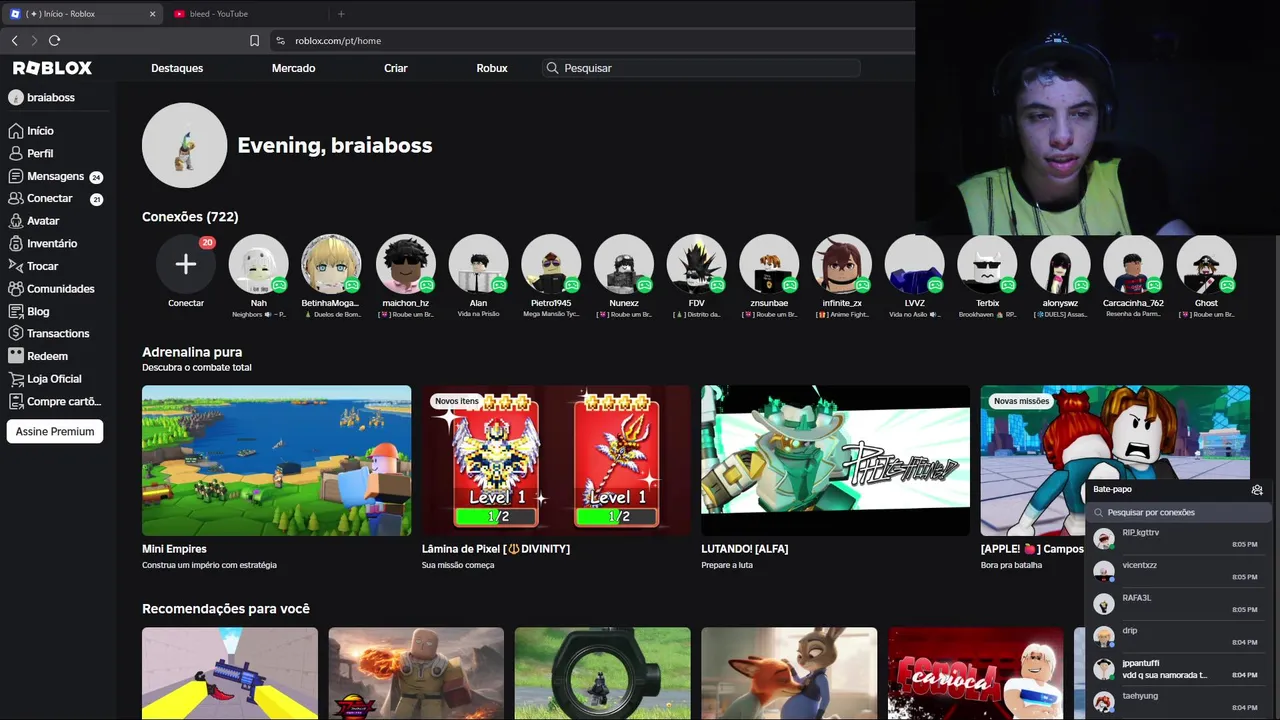This screenshot has width=1280, height=720.
Task: Reload the page
Action: tap(54, 40)
